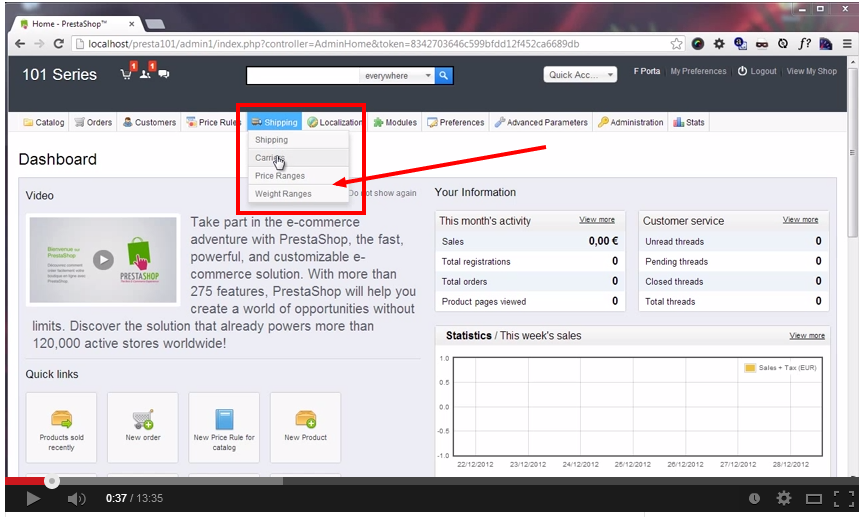
Task: Click the gear extension icon in toolbar
Action: click(719, 44)
